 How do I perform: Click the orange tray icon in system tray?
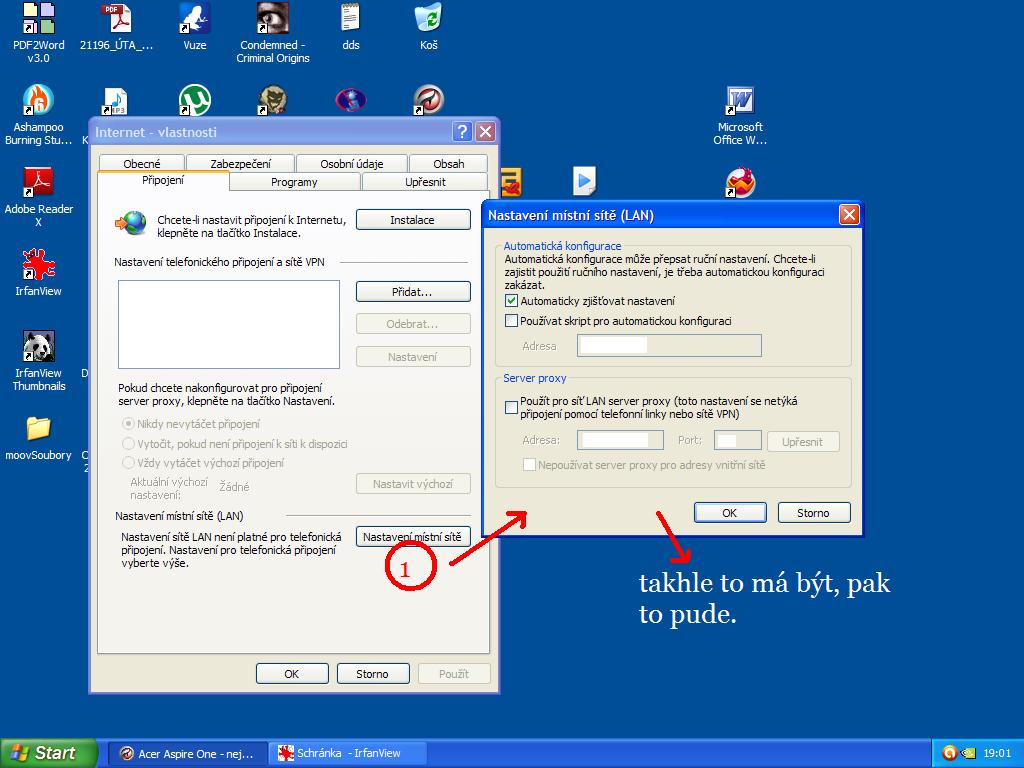tap(950, 753)
